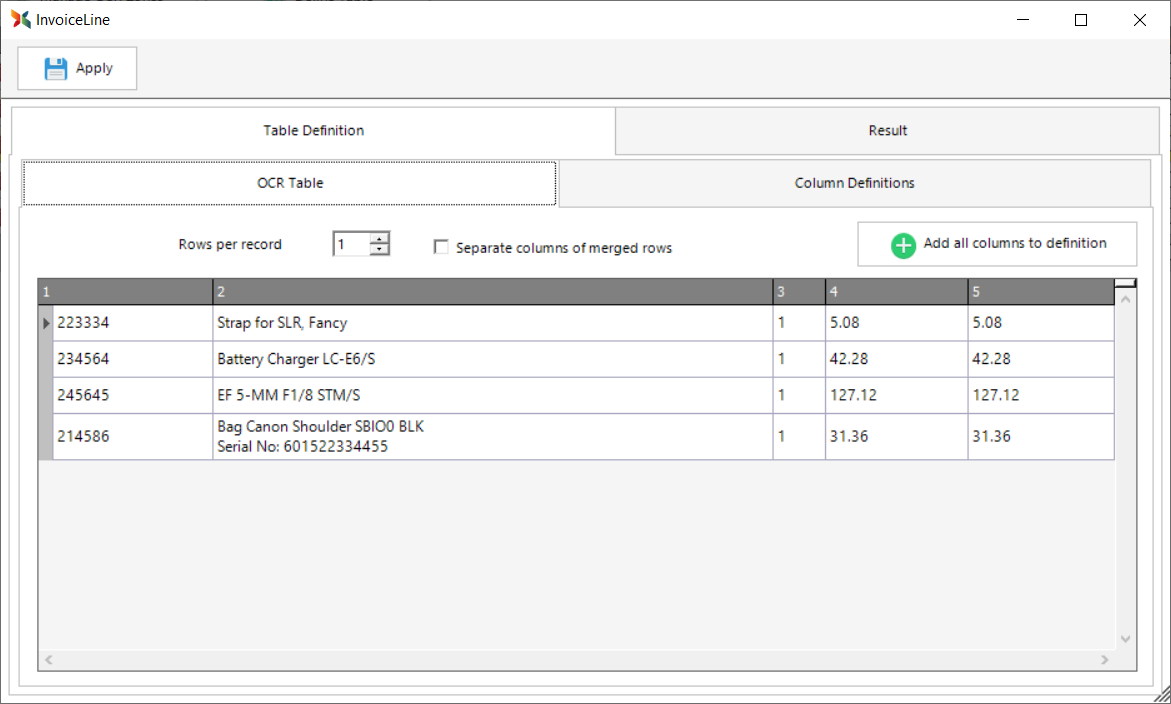Select the Table Definition tab
The width and height of the screenshot is (1171, 704).
click(313, 131)
